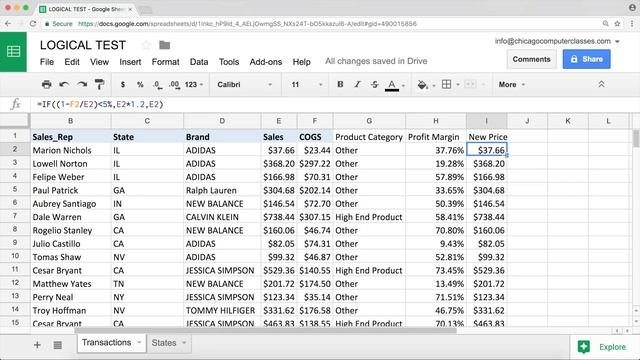Select column header G

369,121
